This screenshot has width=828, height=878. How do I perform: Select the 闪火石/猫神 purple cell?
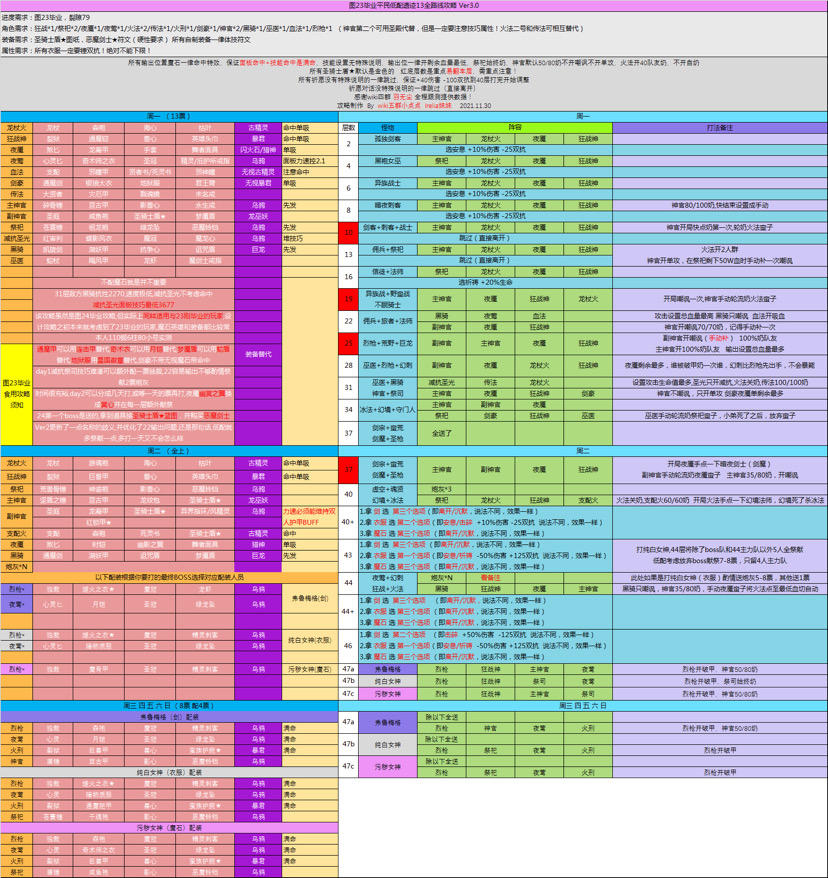tap(258, 150)
